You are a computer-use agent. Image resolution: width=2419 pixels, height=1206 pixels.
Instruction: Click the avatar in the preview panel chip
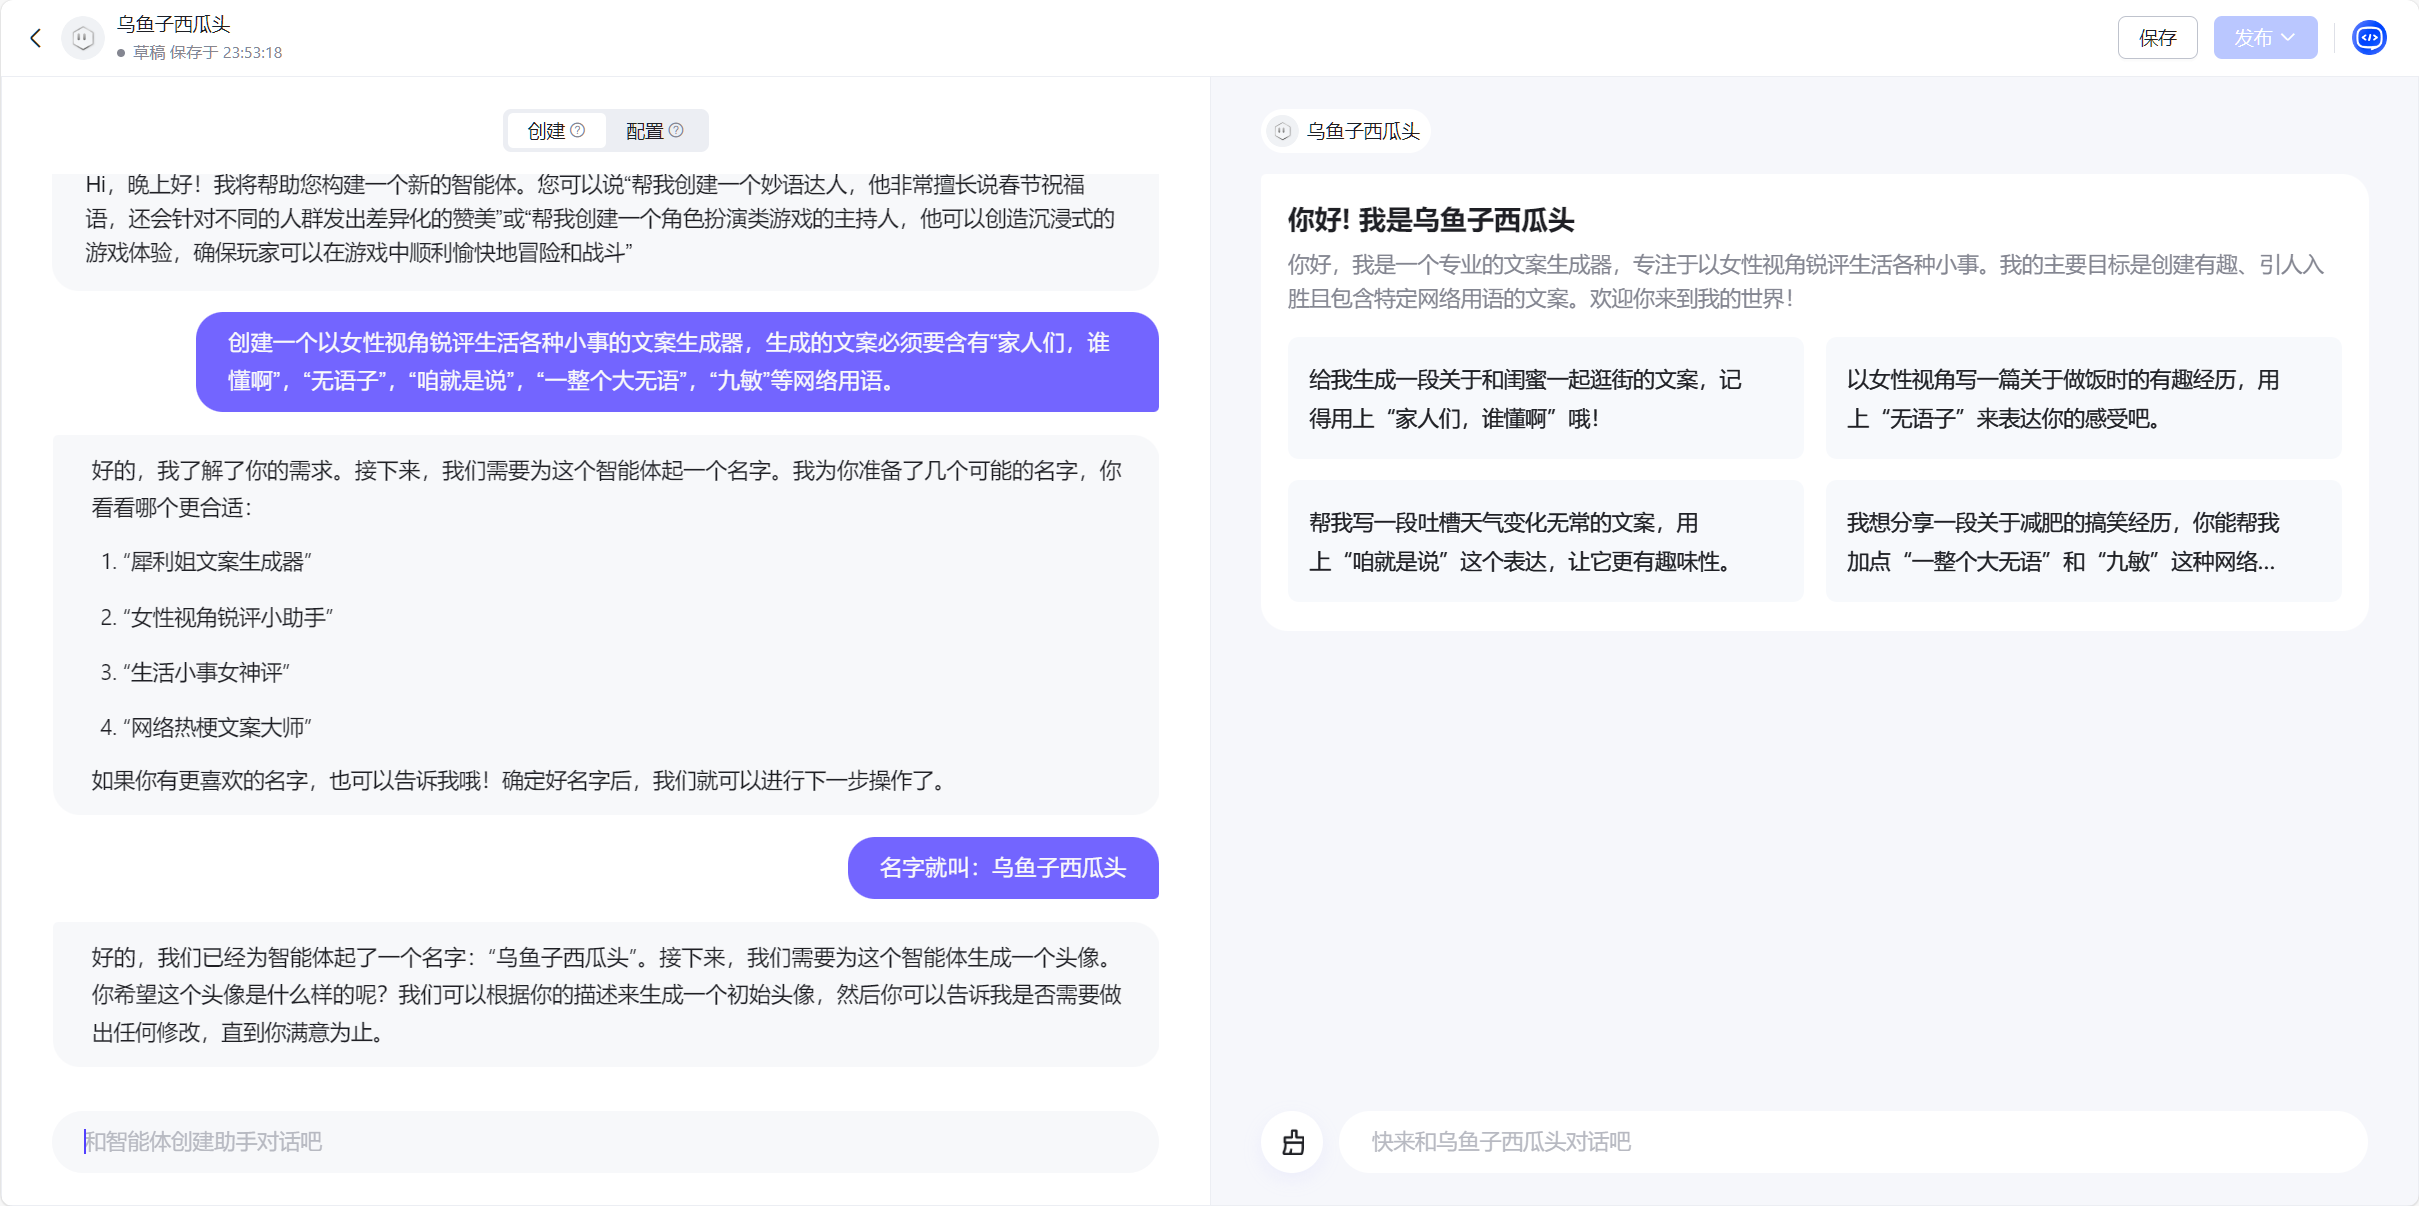[x=1283, y=131]
